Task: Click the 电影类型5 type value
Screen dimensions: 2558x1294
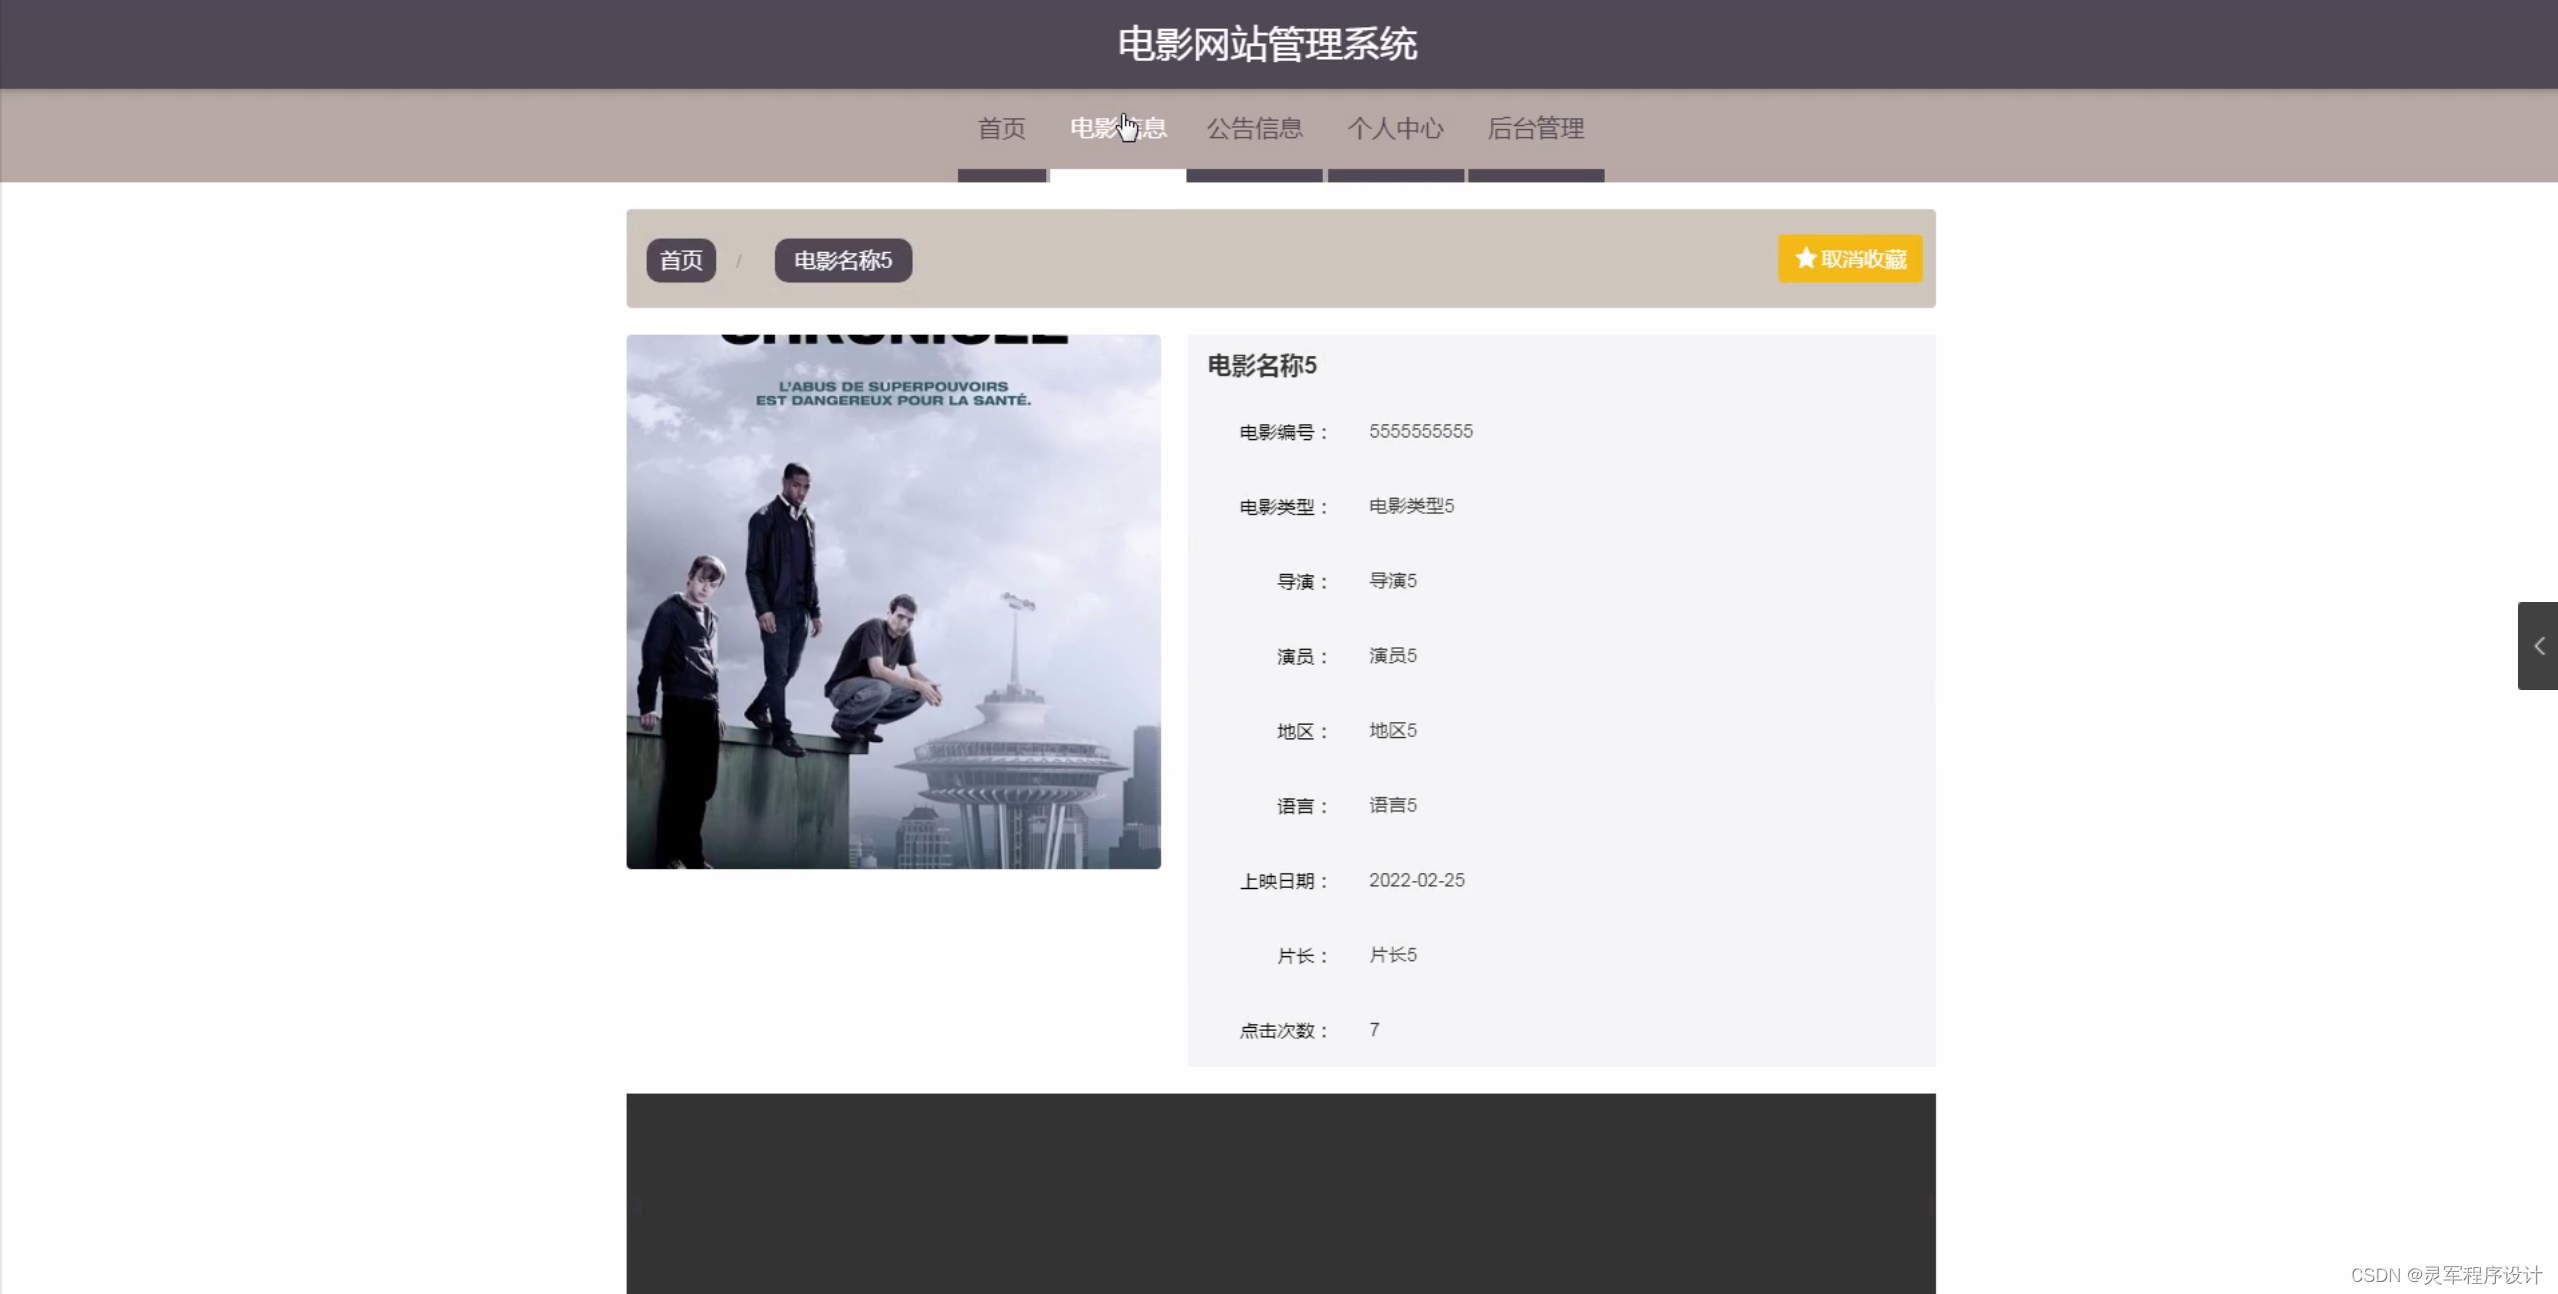Action: click(x=1411, y=506)
